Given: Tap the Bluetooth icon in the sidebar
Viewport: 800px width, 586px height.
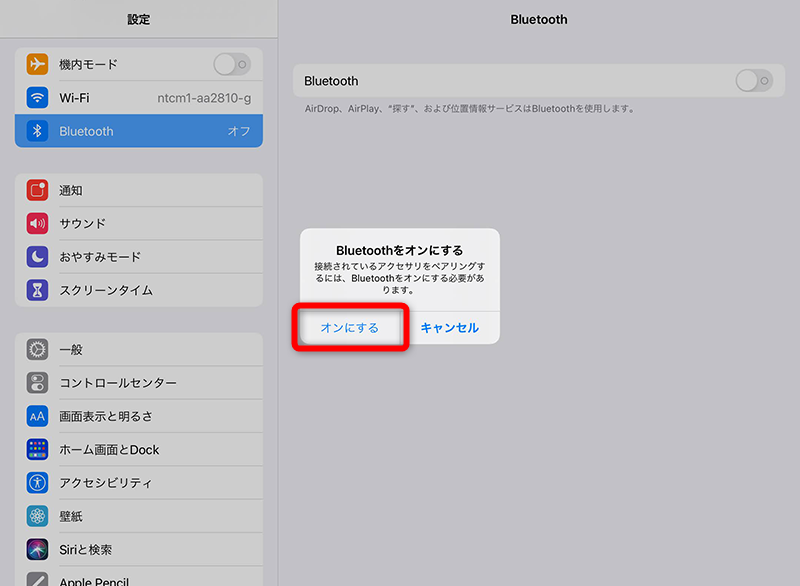Looking at the screenshot, I should click(37, 131).
